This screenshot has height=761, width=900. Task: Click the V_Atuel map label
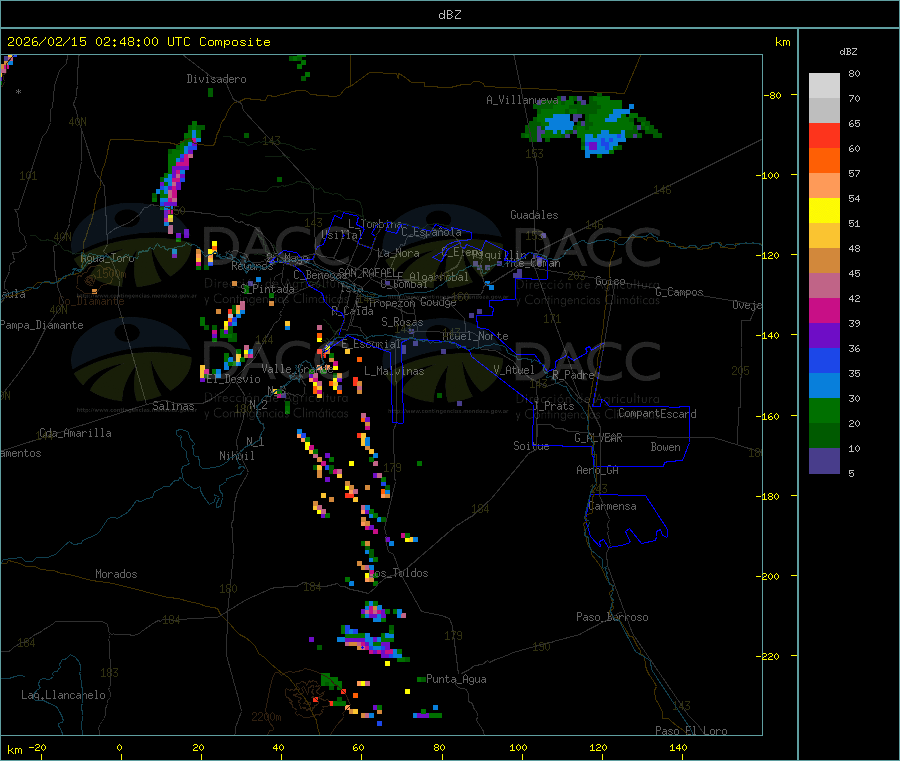(514, 370)
